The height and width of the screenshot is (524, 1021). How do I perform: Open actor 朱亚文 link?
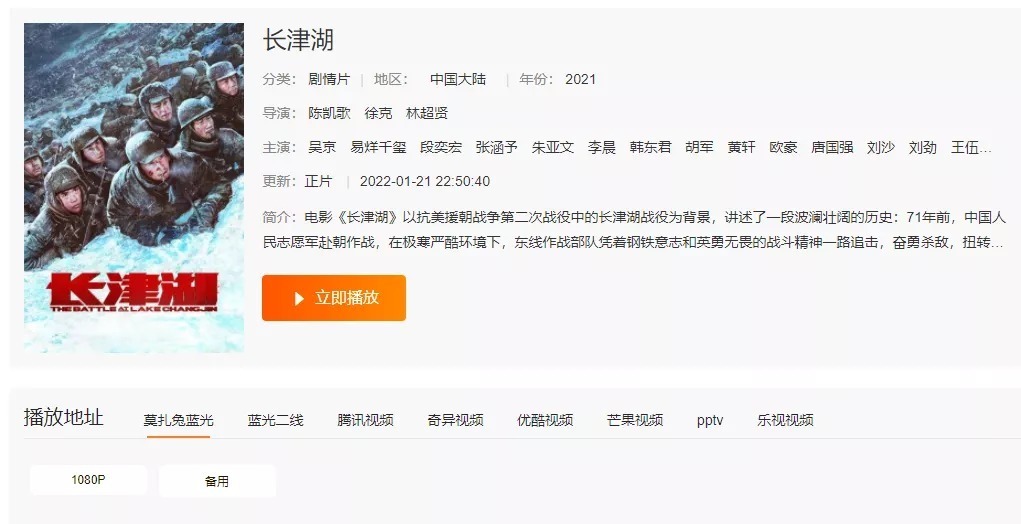pyautogui.click(x=553, y=147)
